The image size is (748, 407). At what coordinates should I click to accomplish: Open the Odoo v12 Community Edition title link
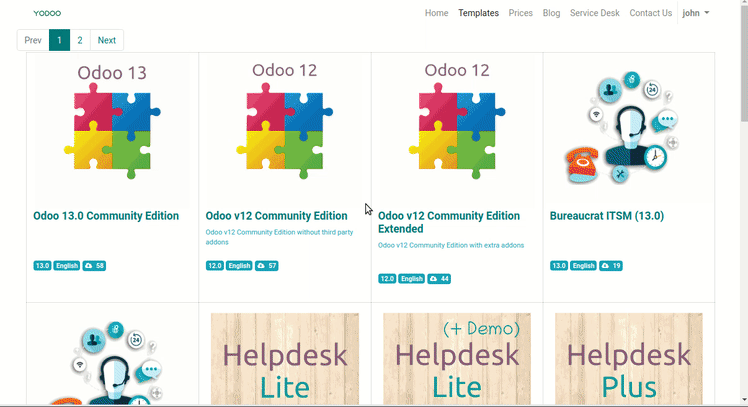tap(276, 216)
